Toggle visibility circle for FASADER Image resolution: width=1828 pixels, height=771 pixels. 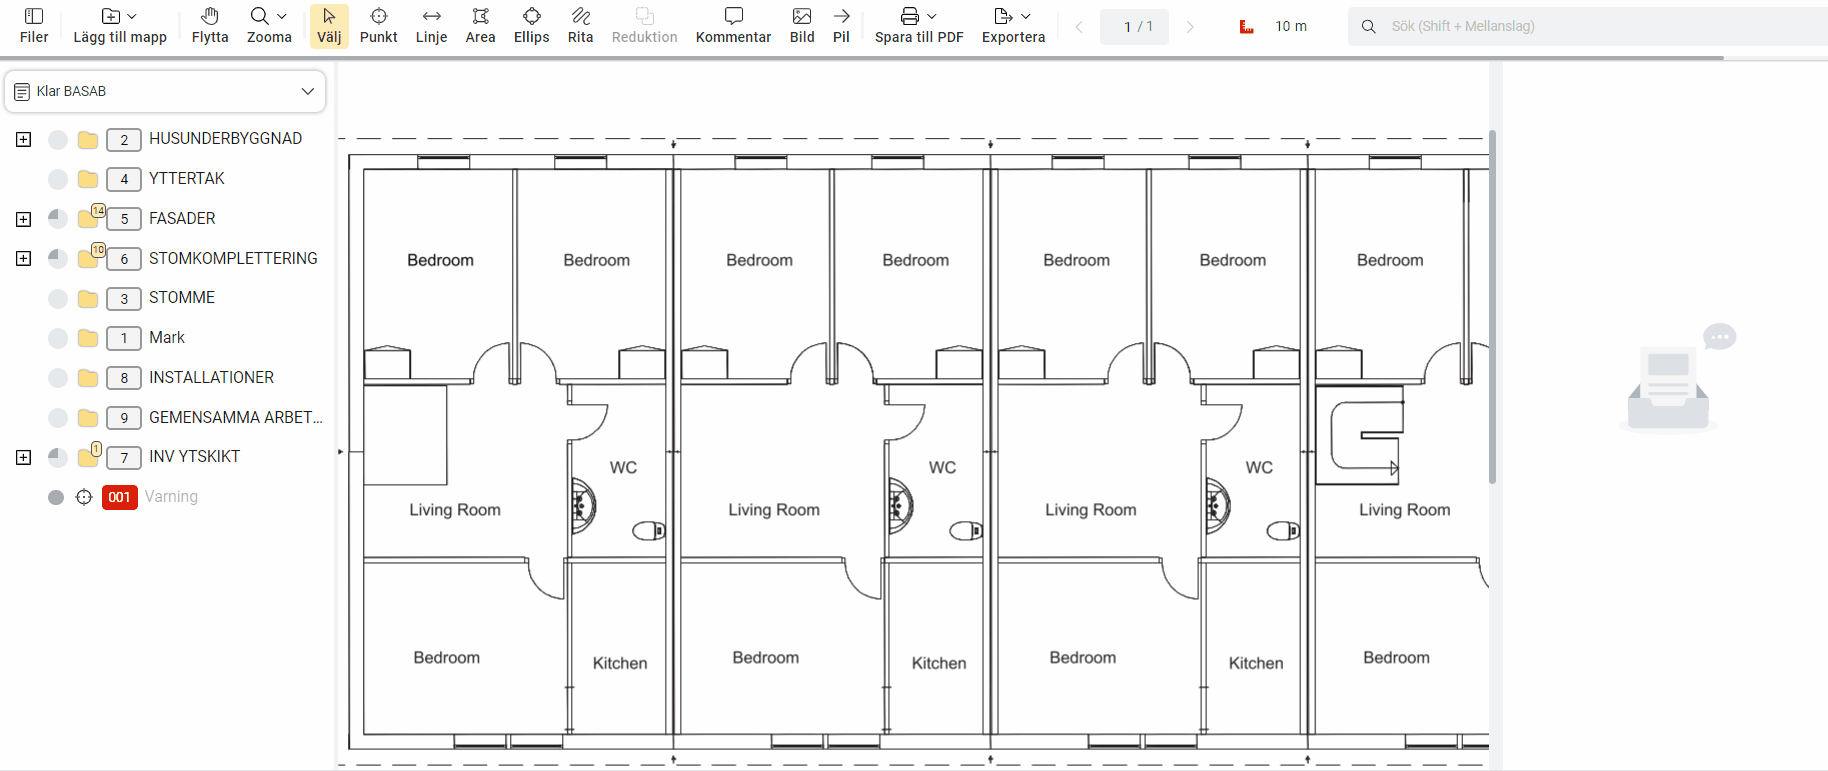(58, 219)
